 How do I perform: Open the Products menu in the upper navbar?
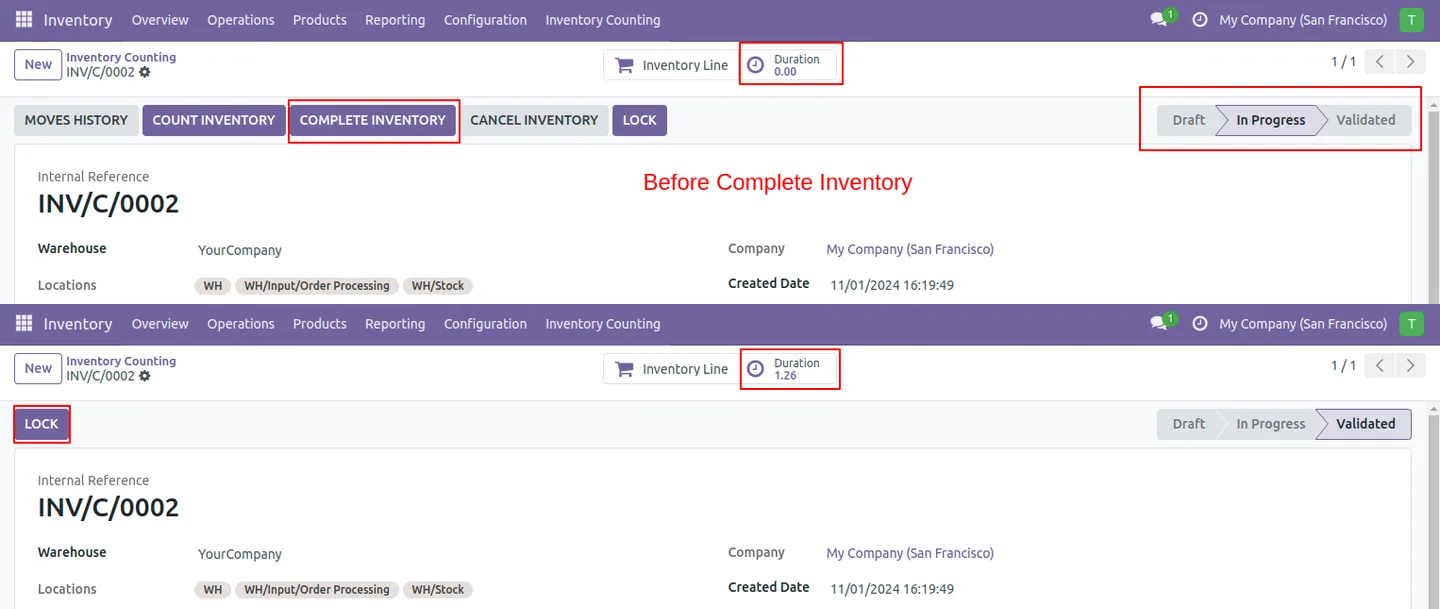click(320, 20)
